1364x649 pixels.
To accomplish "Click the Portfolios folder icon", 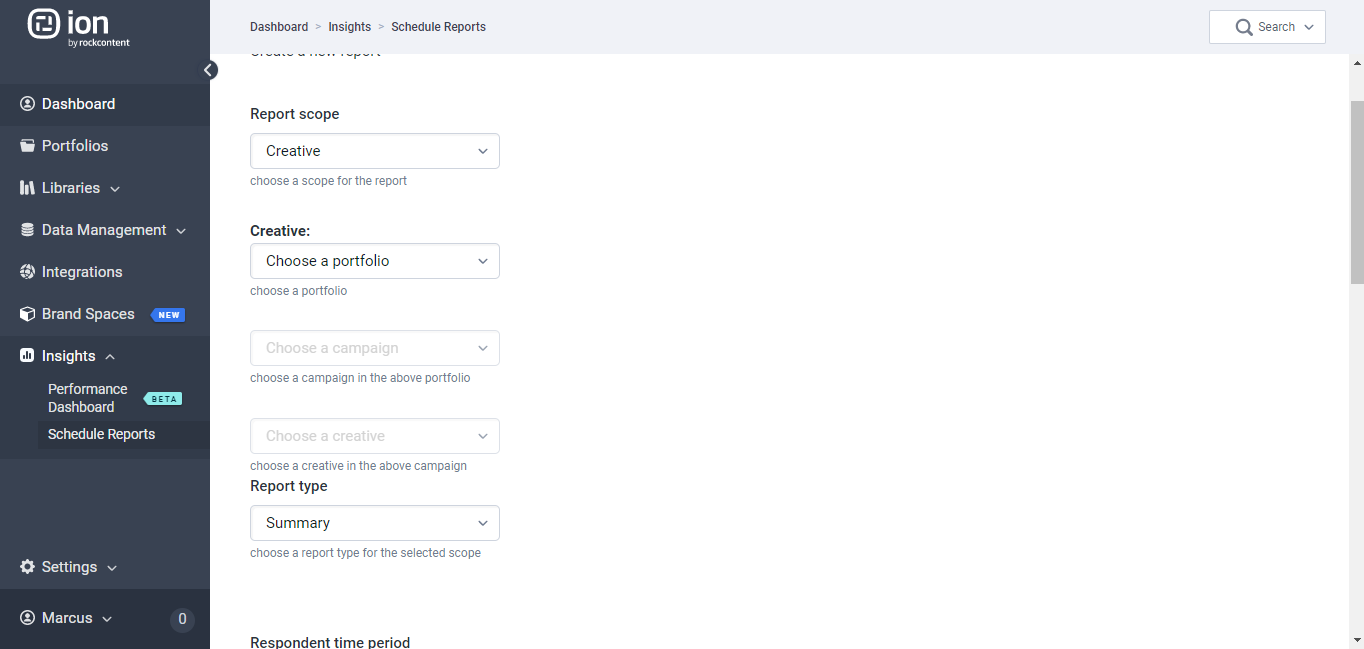I will point(27,146).
